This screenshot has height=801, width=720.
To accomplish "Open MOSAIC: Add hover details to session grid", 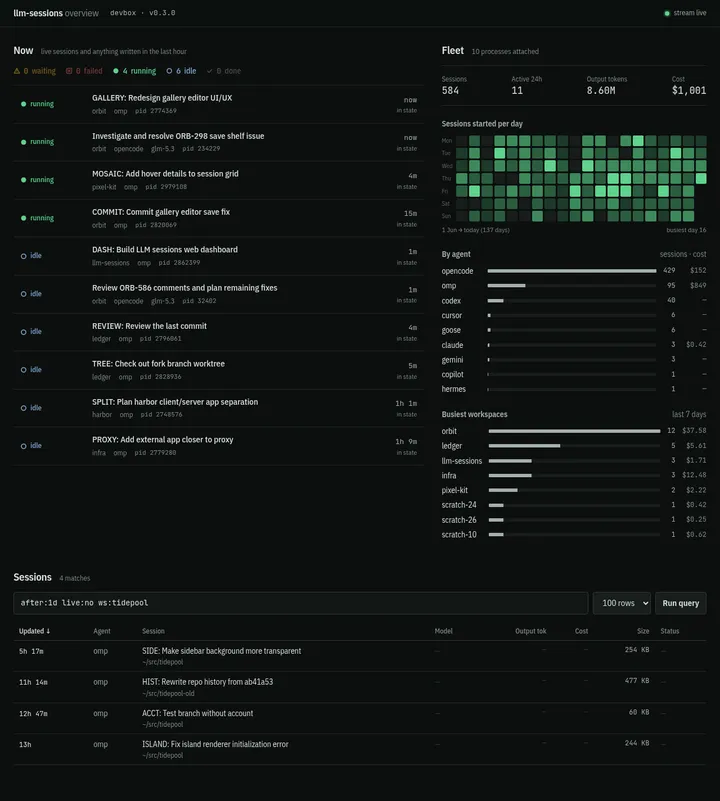I will [x=218, y=180].
